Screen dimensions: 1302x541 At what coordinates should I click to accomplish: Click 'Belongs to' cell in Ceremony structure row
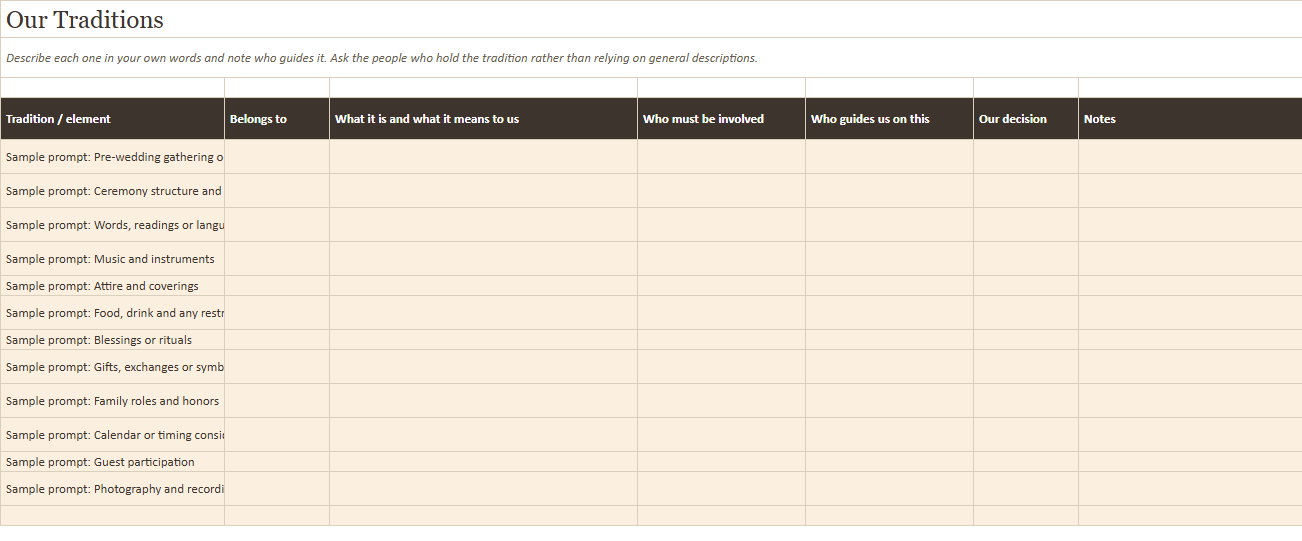coord(277,191)
